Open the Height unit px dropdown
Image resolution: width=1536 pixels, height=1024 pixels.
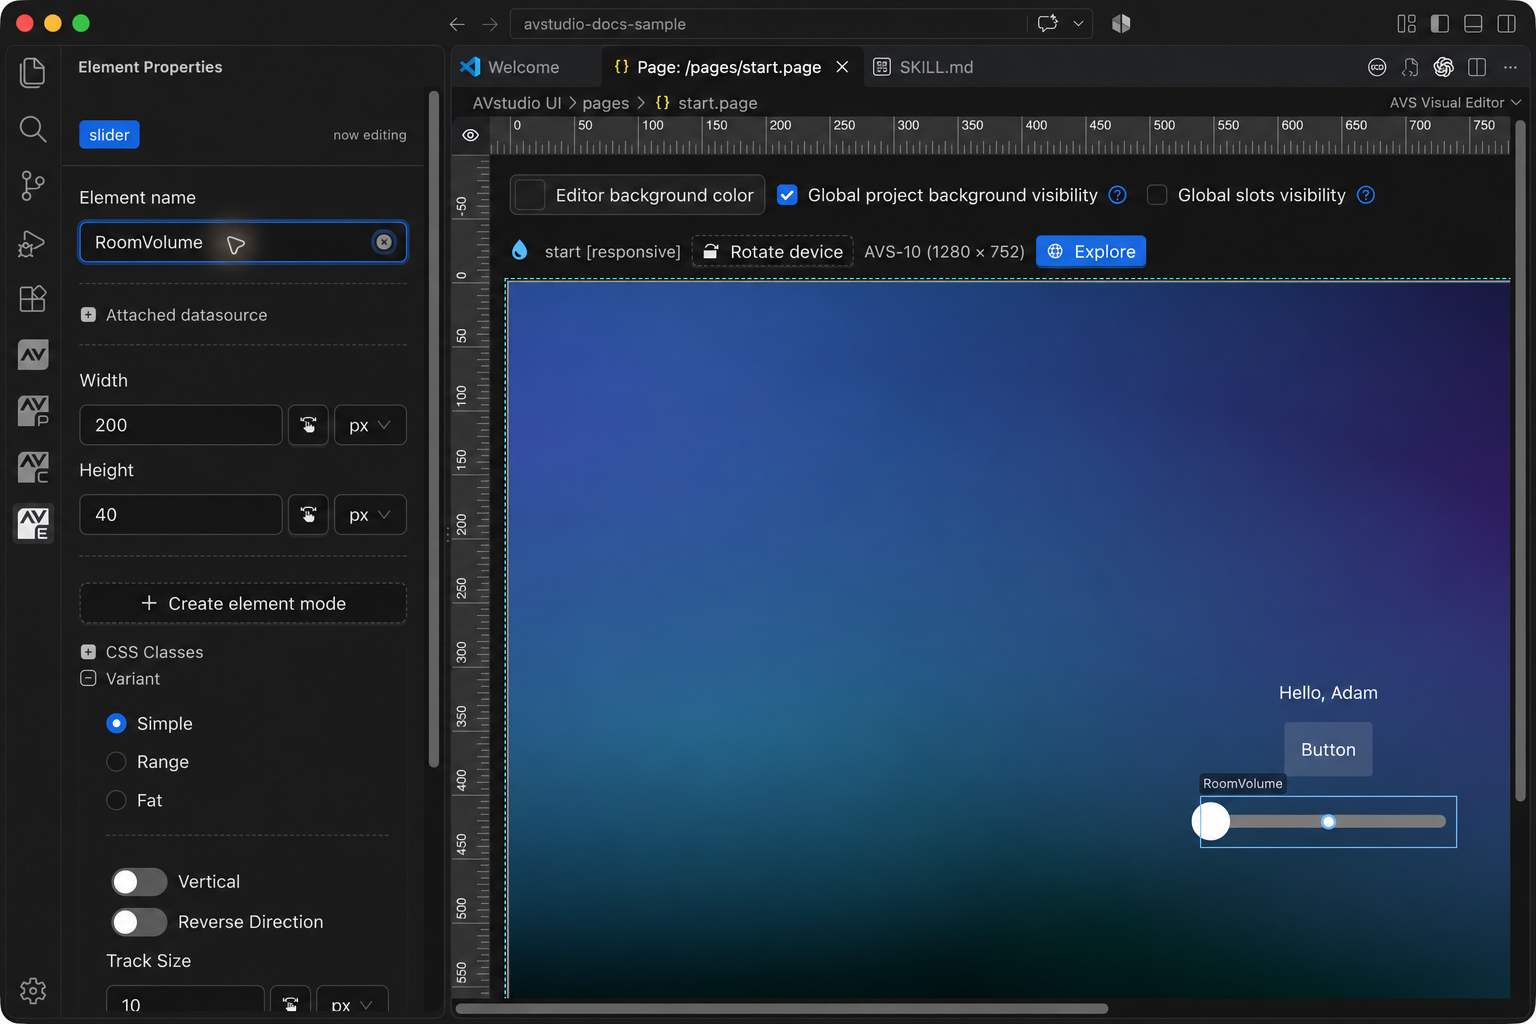click(x=370, y=515)
